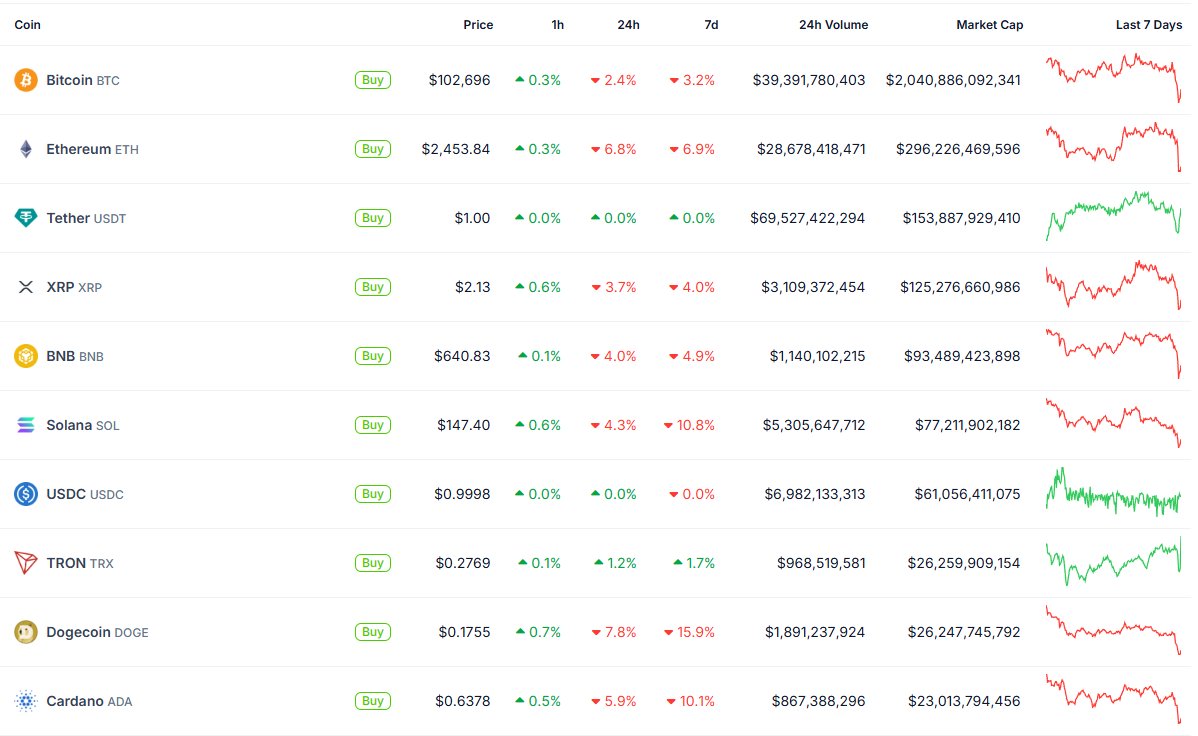The height and width of the screenshot is (736, 1198).
Task: Click Solana 7d change 10.8%
Action: pos(689,425)
